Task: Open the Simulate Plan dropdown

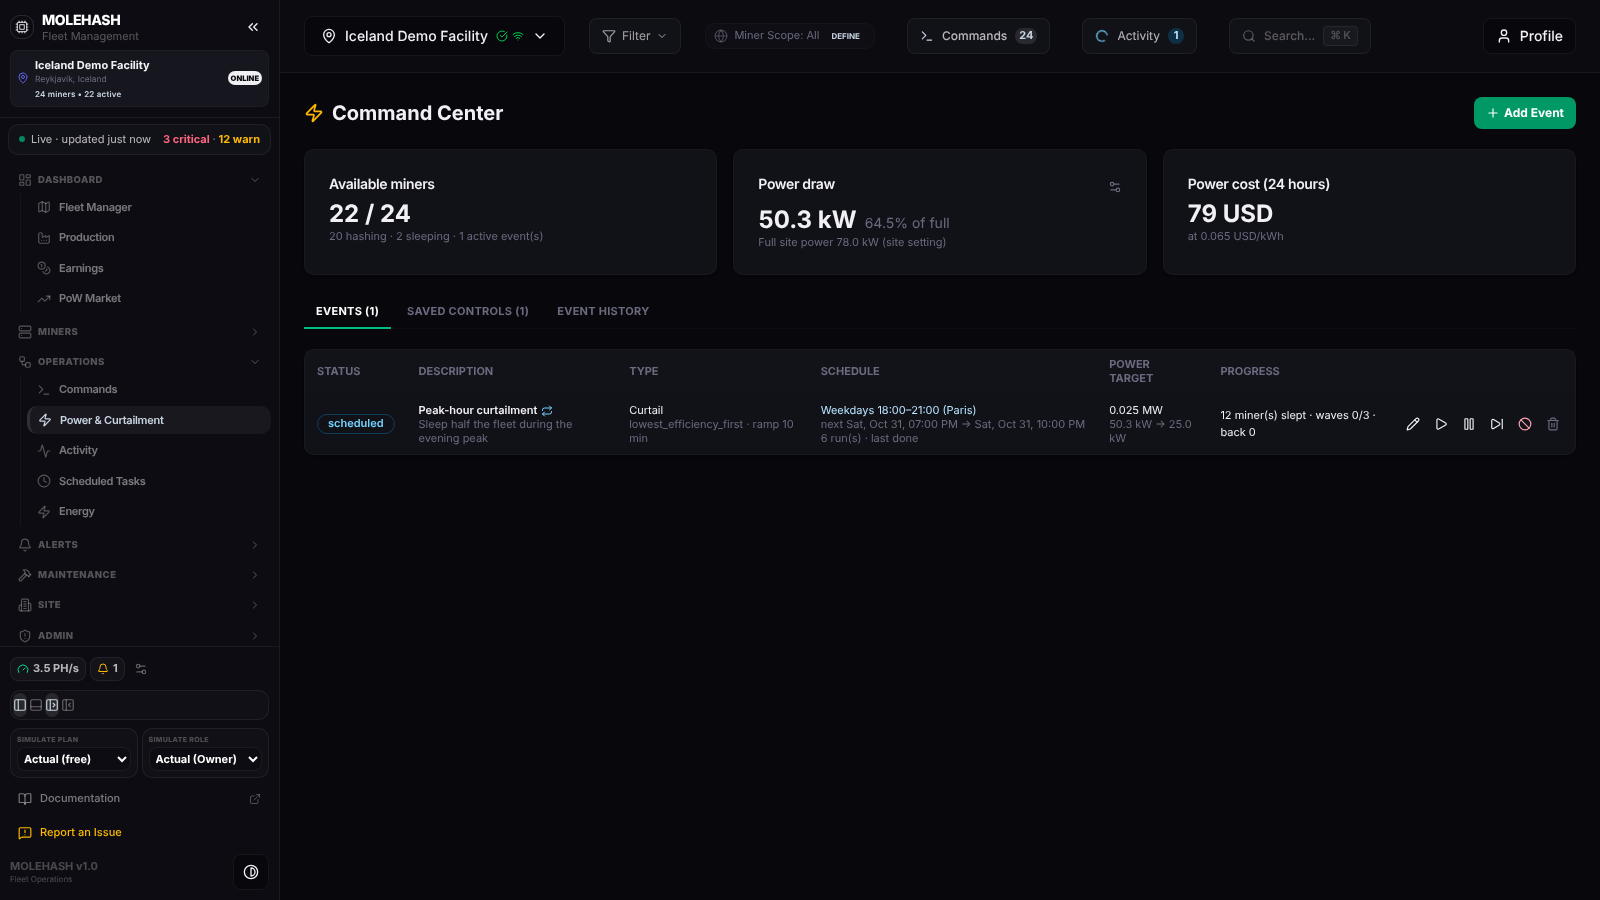Action: tap(75, 759)
